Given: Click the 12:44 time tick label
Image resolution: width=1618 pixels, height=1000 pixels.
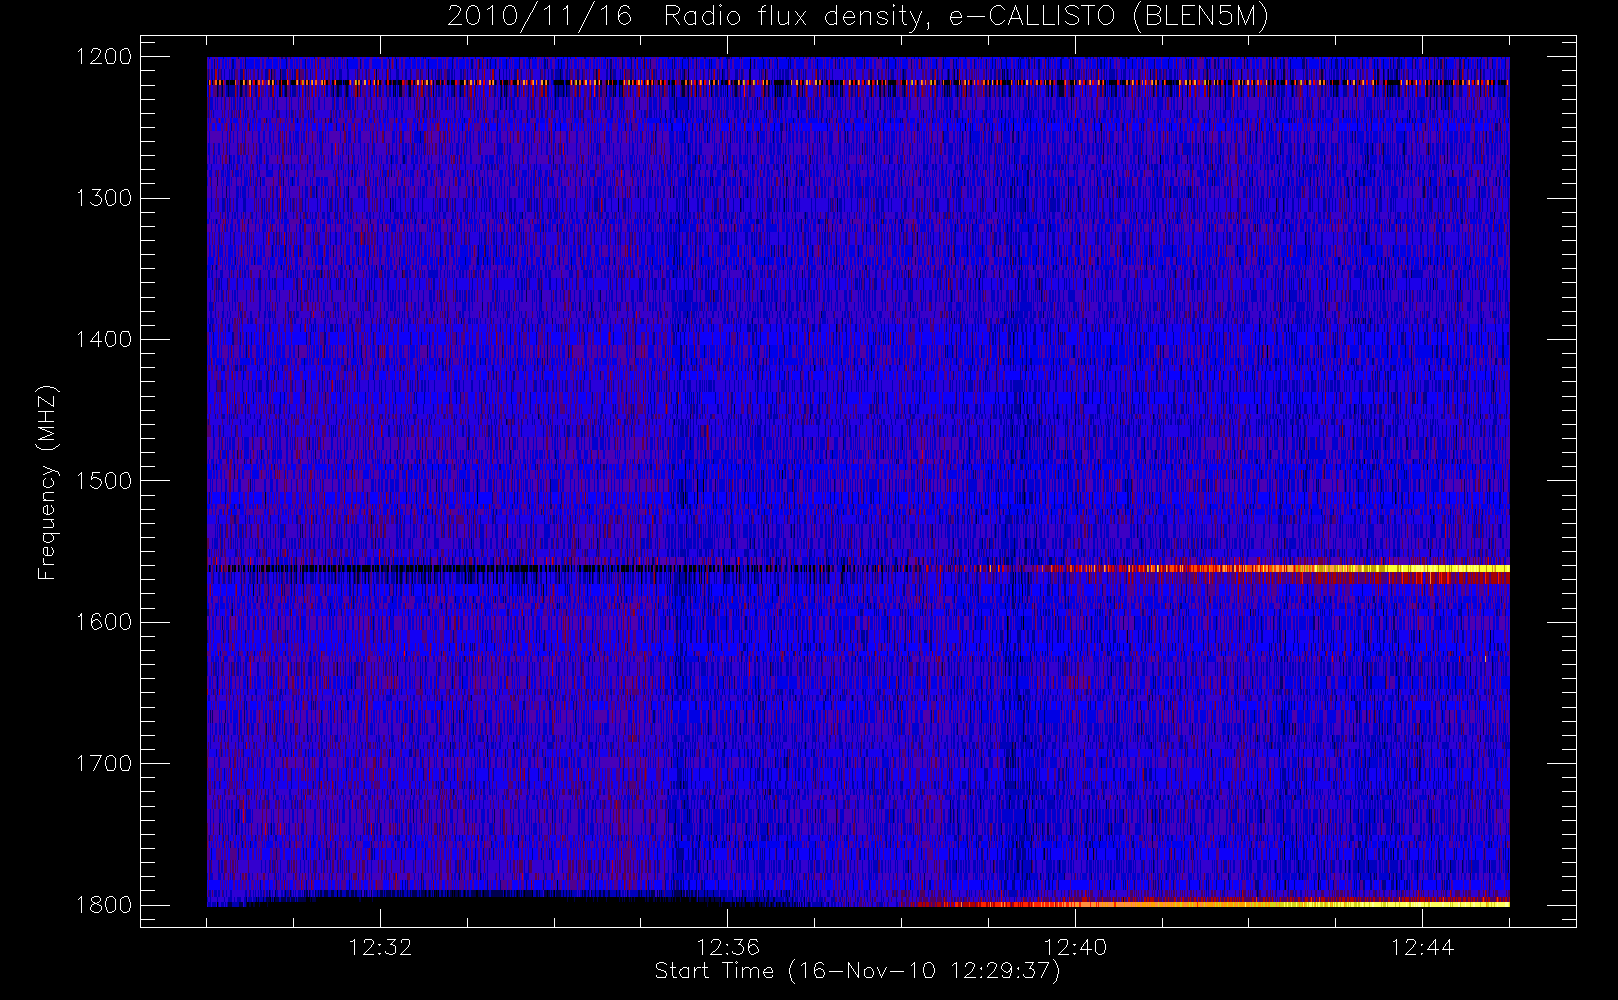Looking at the screenshot, I should click(1422, 947).
